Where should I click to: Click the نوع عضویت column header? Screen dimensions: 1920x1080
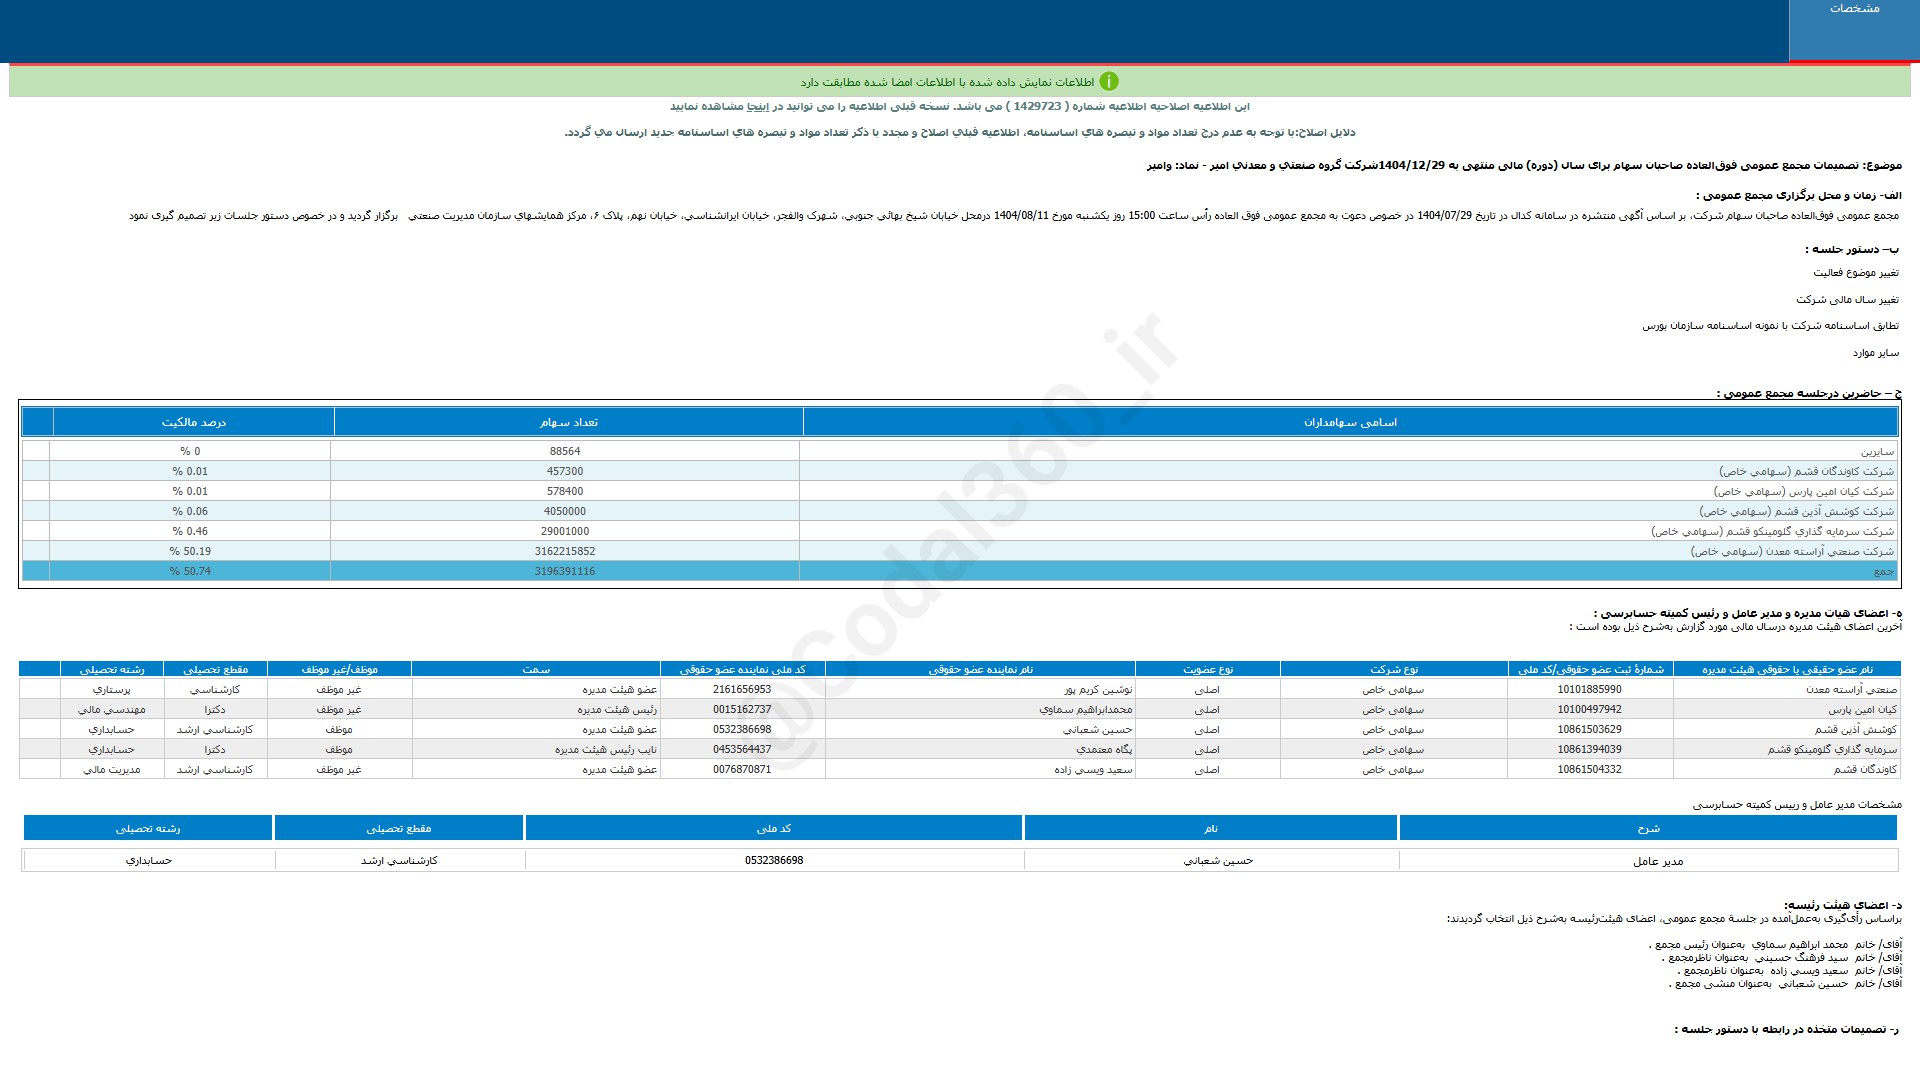[x=1208, y=670]
